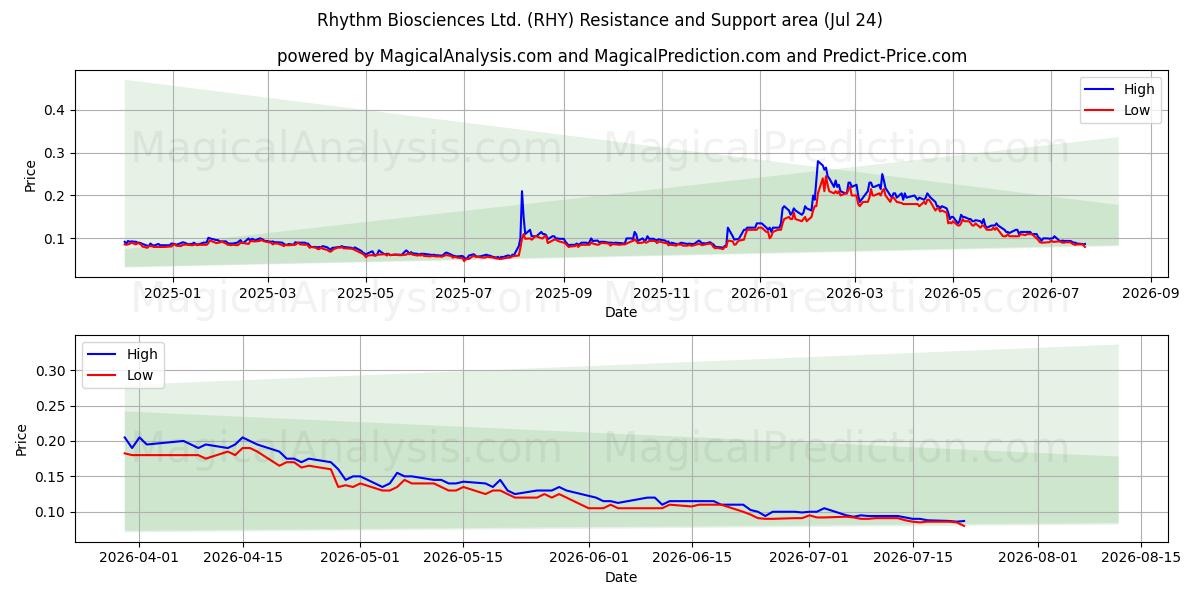The image size is (1200, 600).
Task: Click the '2026-04-15' tick label on the bottom chart
Action: pyautogui.click(x=243, y=558)
